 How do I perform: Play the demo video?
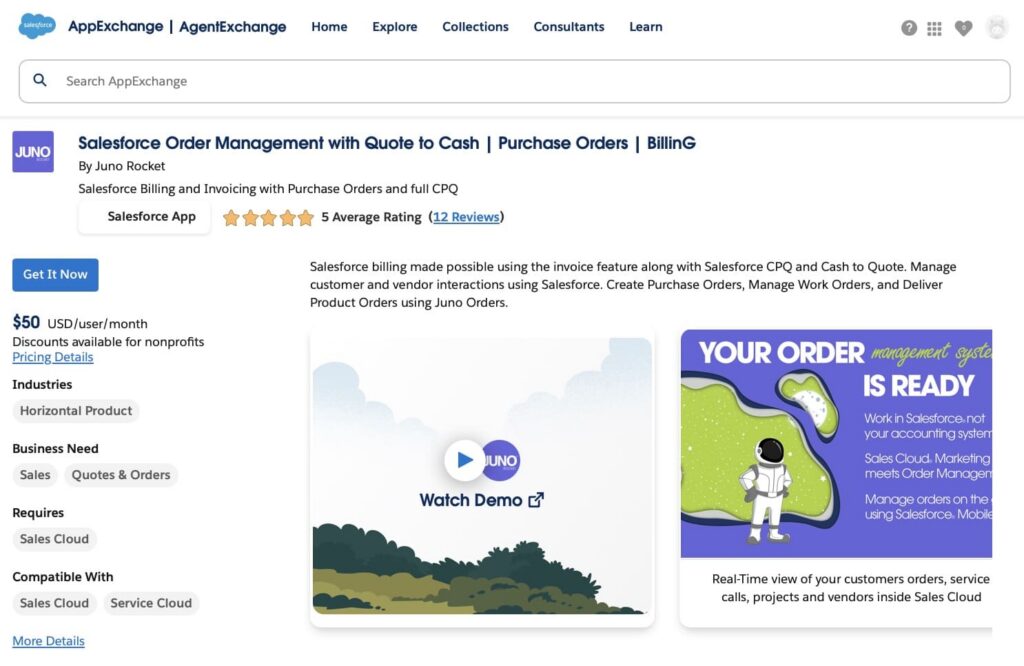pyautogui.click(x=464, y=460)
